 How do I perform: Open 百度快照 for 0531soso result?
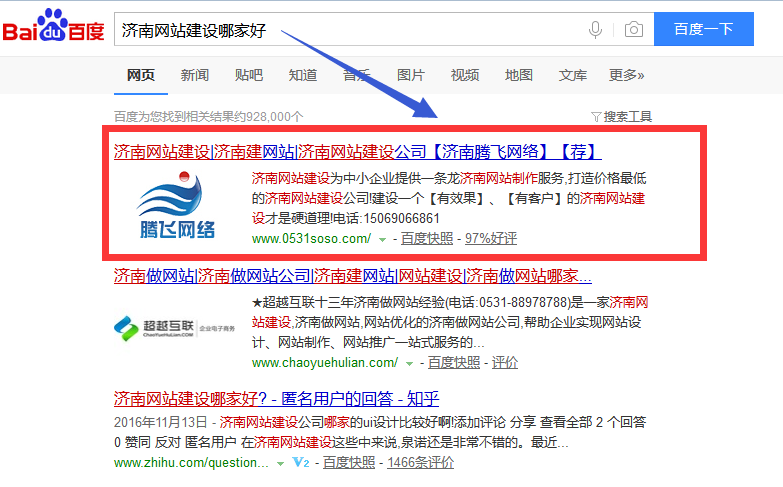click(x=426, y=239)
